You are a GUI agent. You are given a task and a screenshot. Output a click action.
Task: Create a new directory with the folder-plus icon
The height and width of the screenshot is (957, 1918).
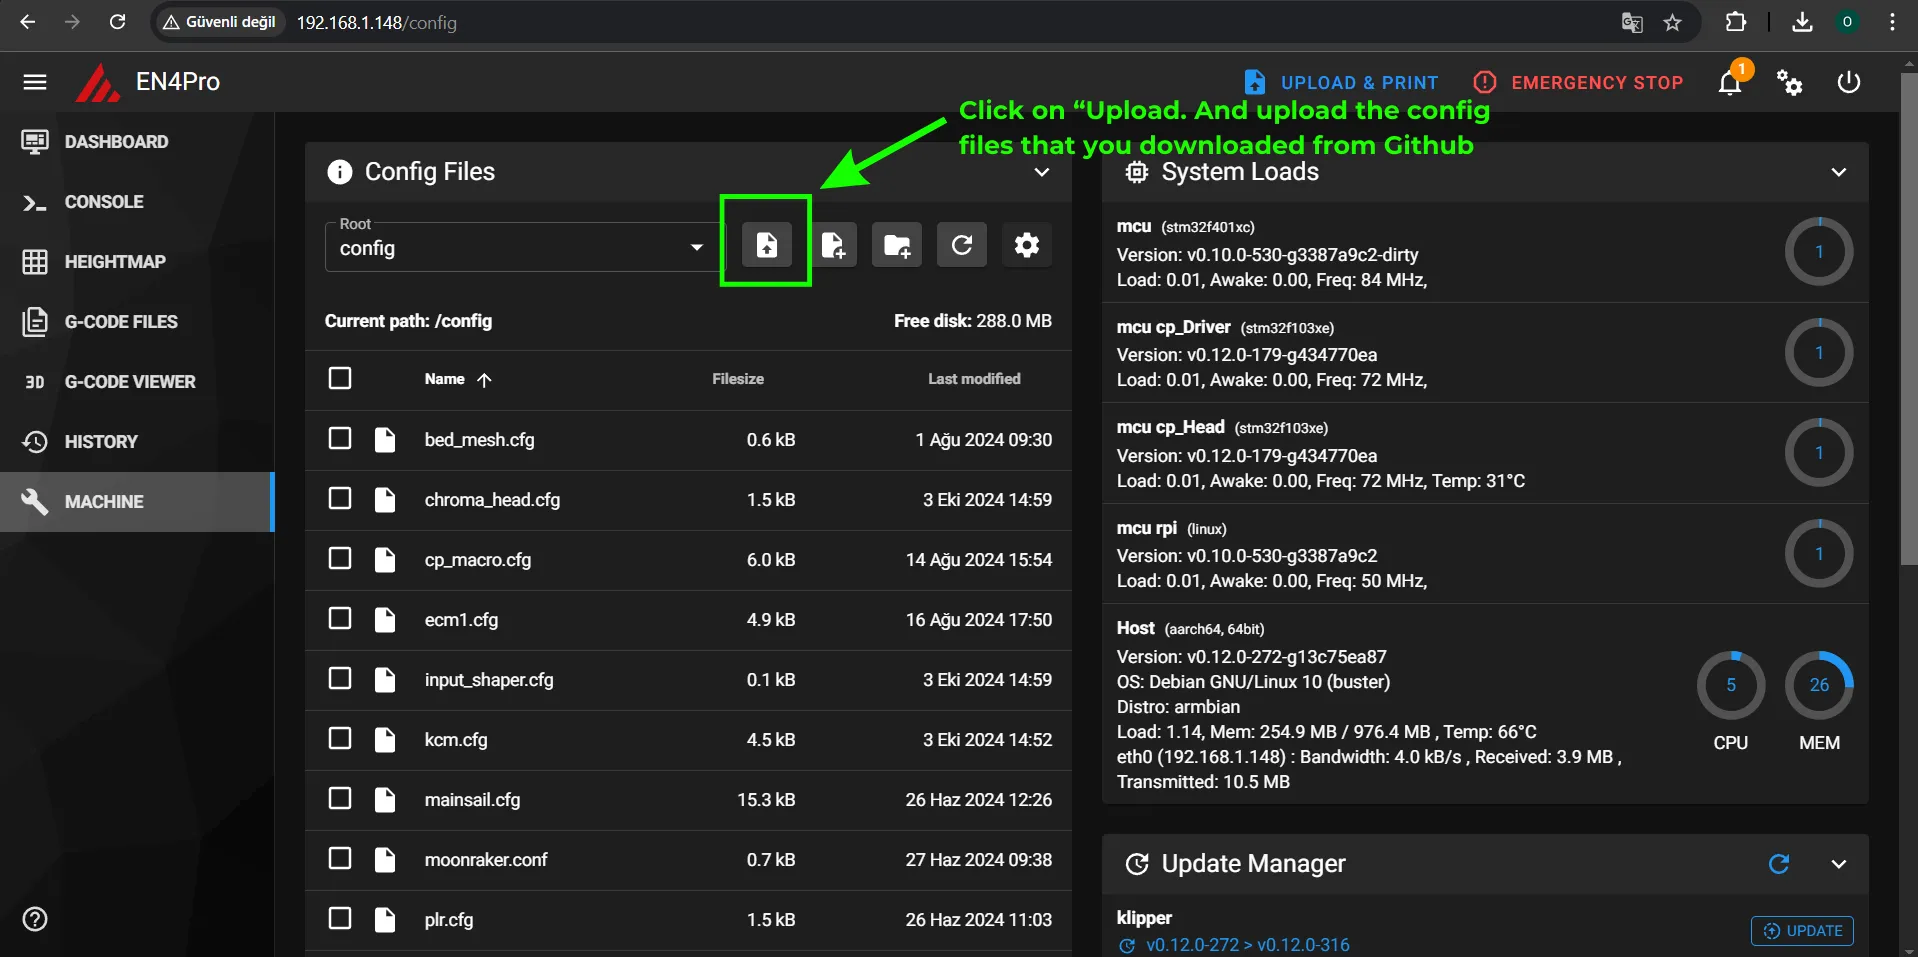pyautogui.click(x=897, y=245)
